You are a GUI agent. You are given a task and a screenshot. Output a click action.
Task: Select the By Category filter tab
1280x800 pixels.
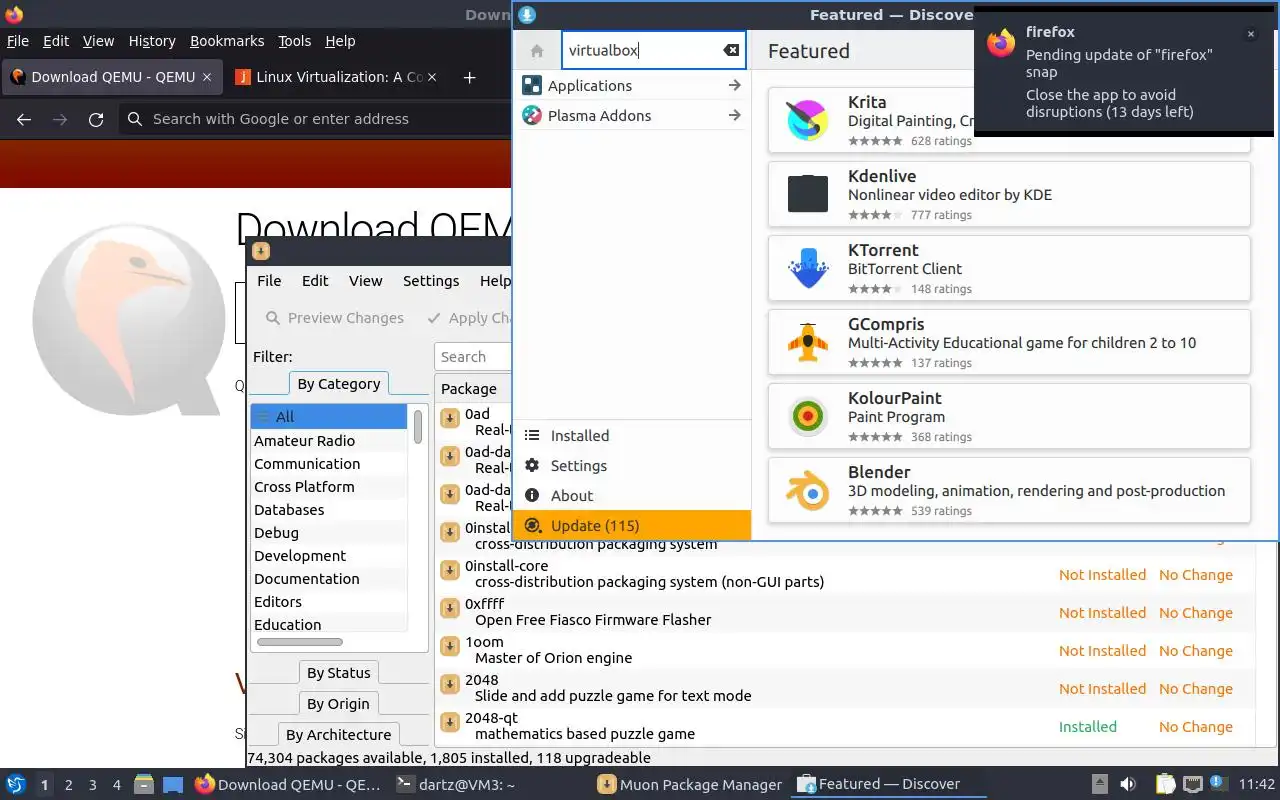click(x=339, y=384)
